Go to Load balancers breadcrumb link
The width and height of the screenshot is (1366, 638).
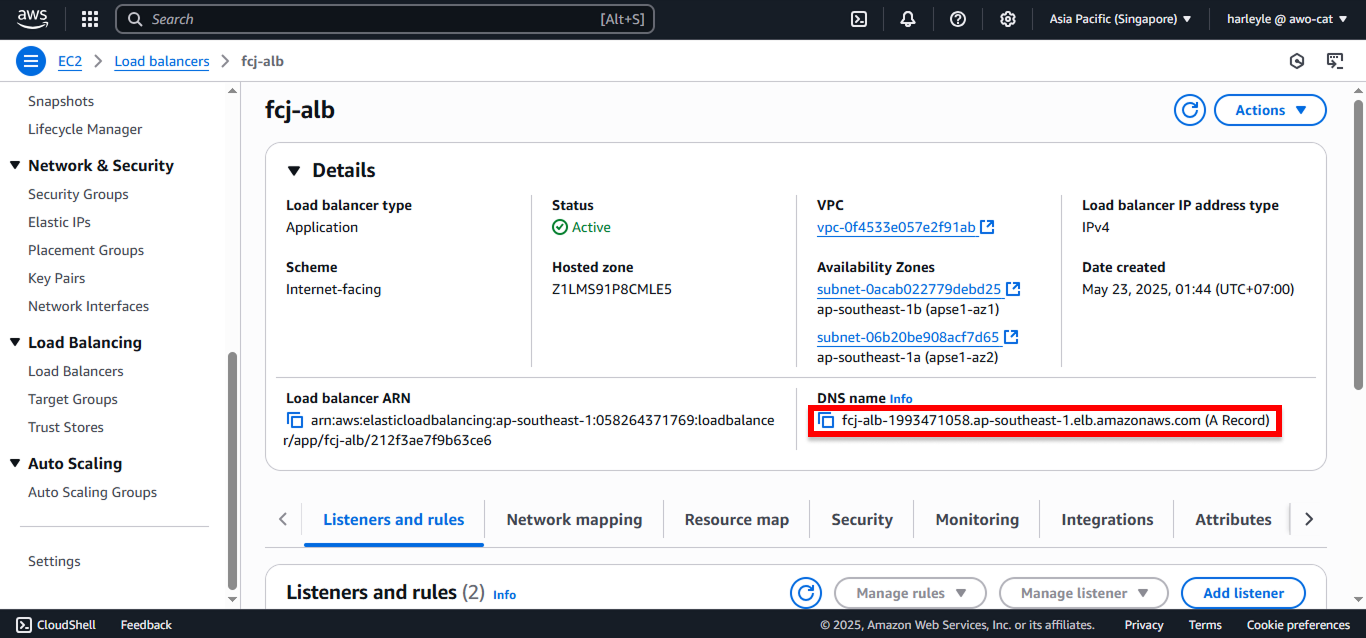pos(162,61)
